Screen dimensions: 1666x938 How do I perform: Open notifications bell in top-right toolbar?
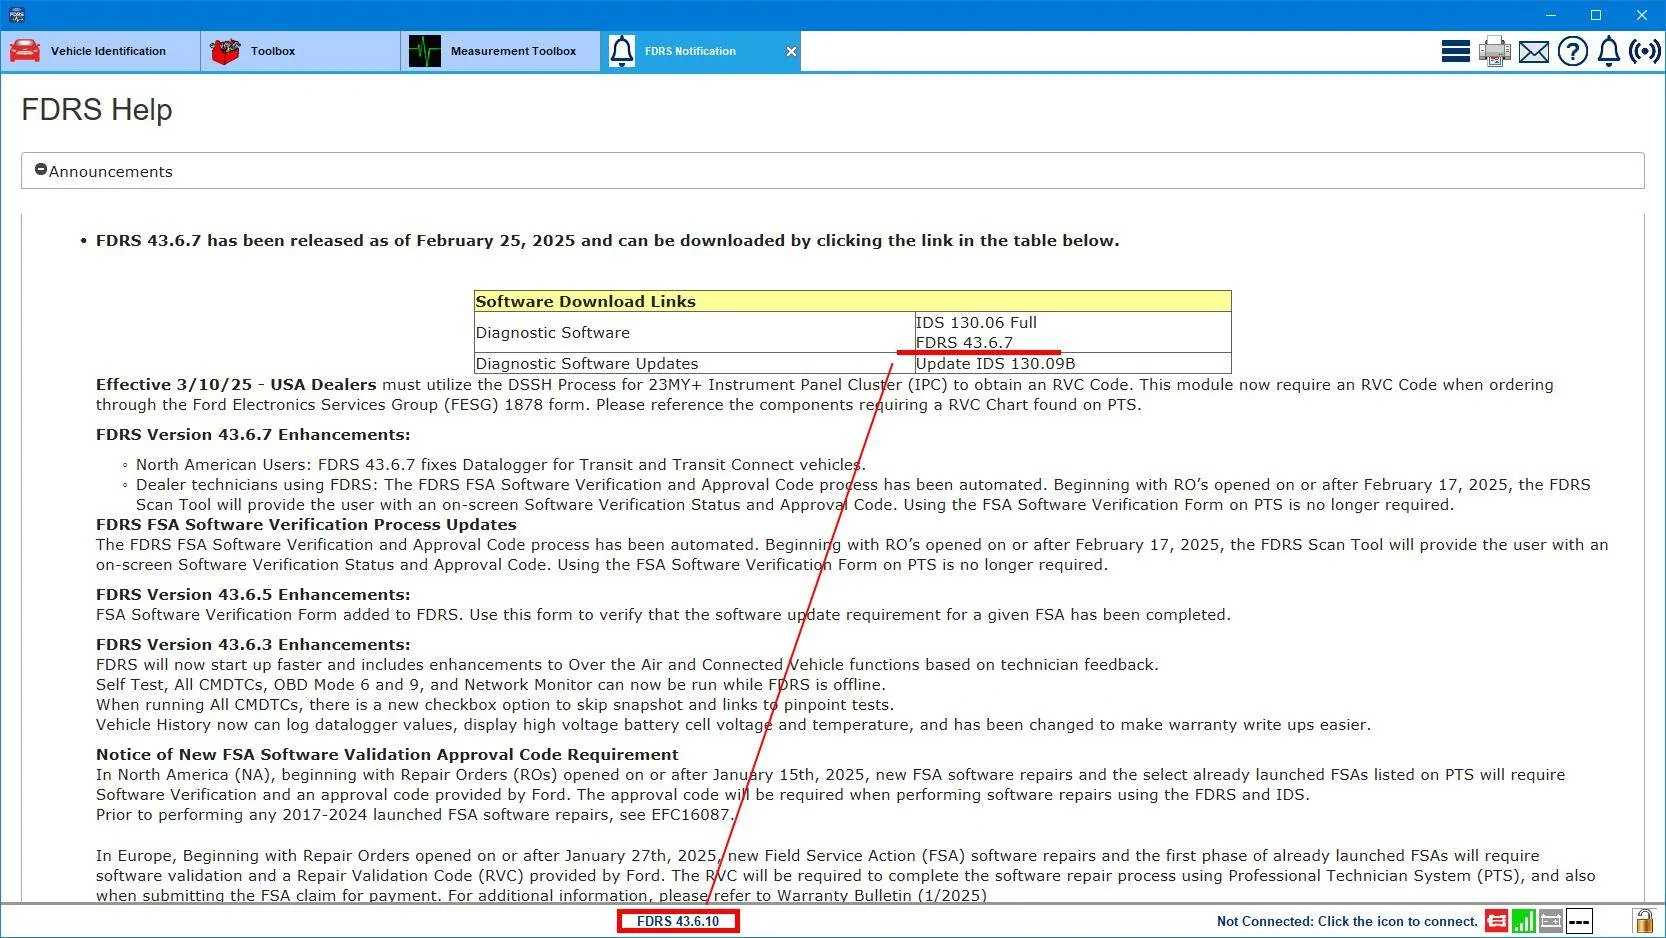1608,51
